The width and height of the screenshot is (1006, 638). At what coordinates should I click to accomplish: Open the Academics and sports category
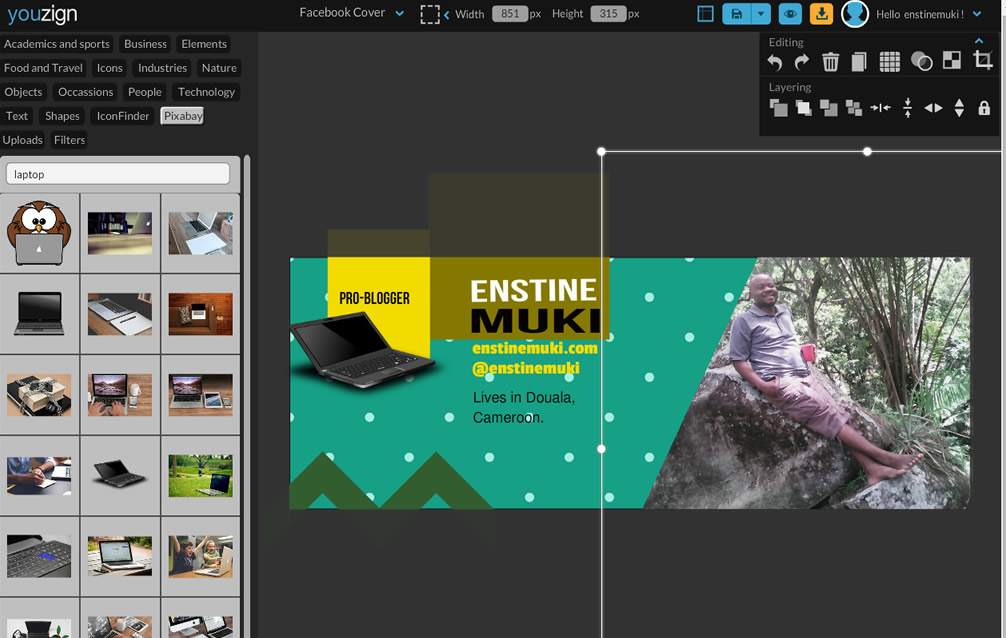point(56,44)
